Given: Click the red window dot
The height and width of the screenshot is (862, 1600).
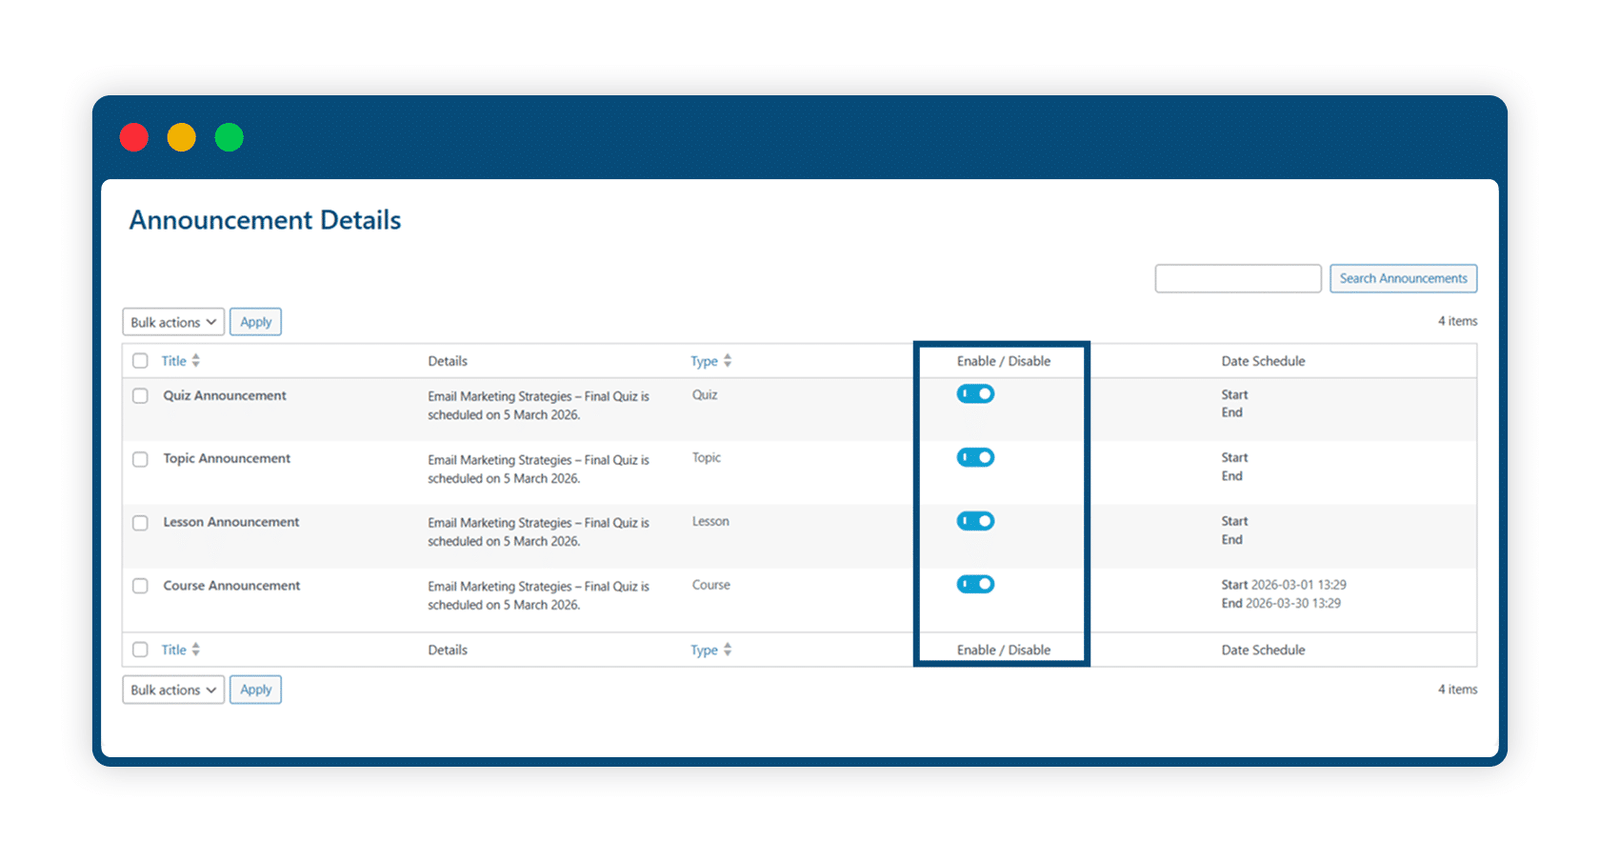Looking at the screenshot, I should [x=134, y=137].
